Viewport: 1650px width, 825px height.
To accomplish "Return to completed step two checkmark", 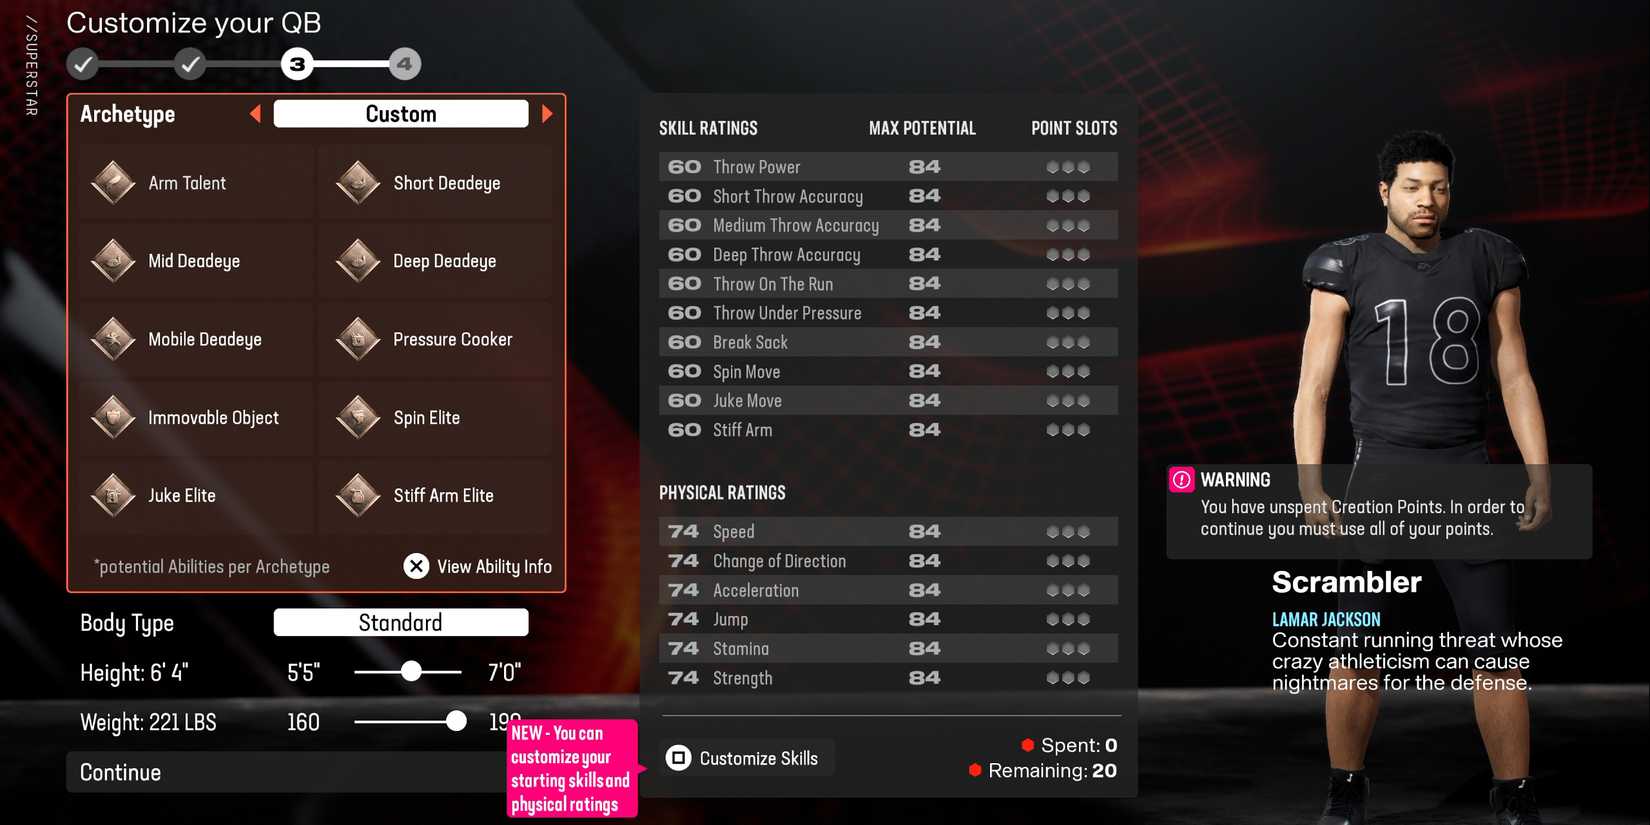I will tap(189, 64).
